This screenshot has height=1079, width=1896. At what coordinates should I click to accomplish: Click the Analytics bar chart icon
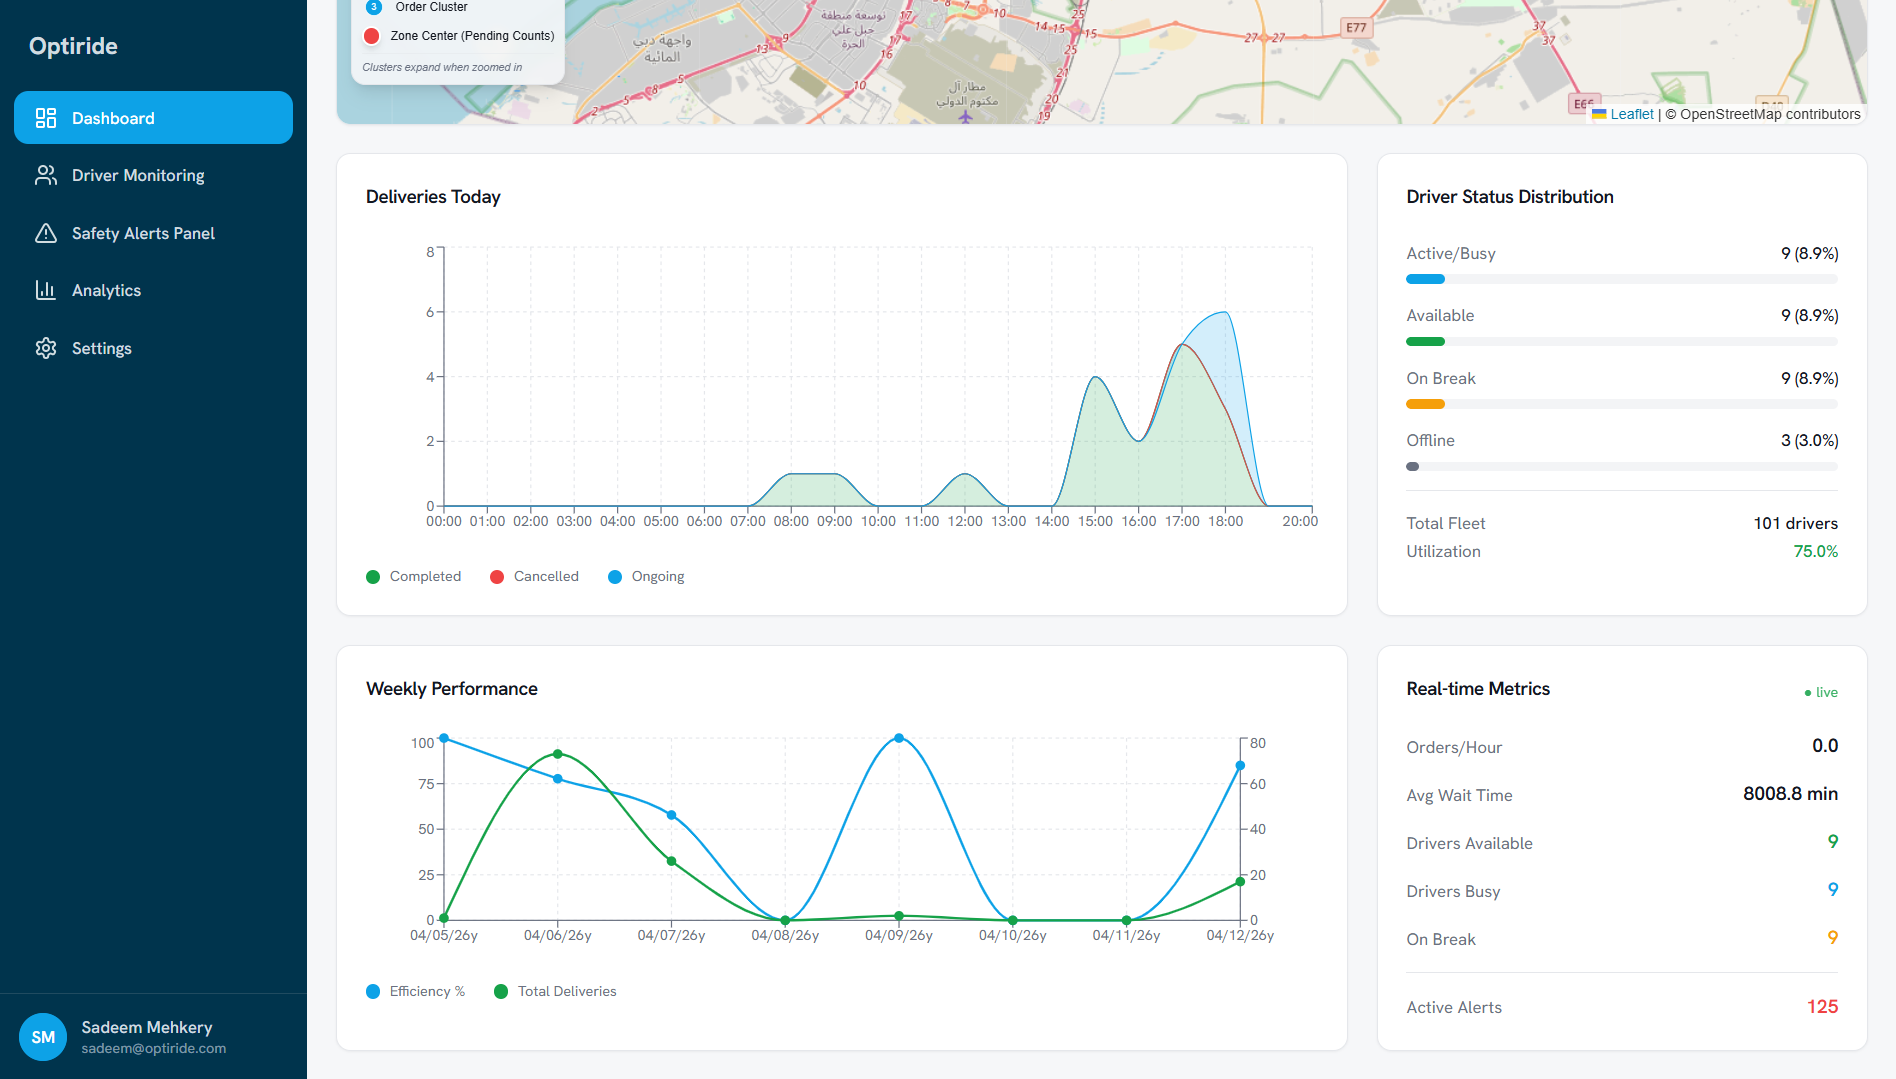46,290
